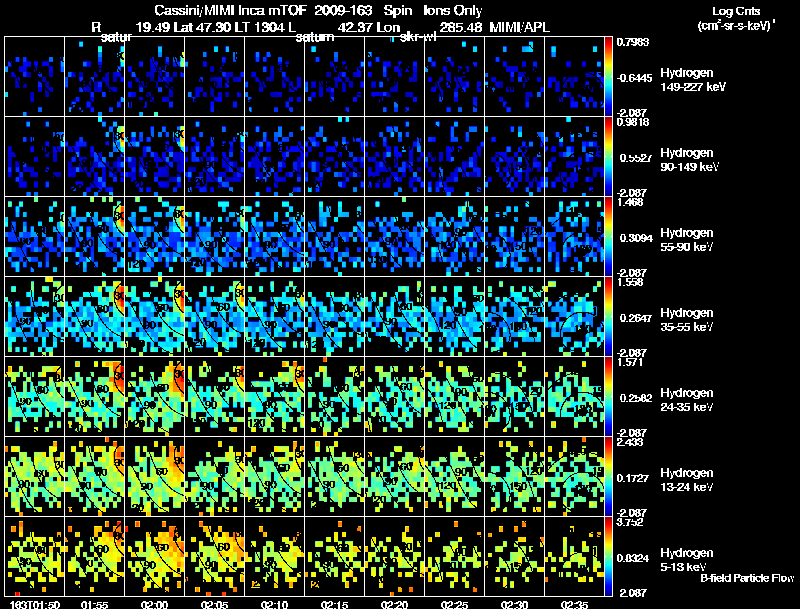Open the 13-24 keV Hydrogen image at 02:15
The height and width of the screenshot is (609, 800).
point(334,477)
